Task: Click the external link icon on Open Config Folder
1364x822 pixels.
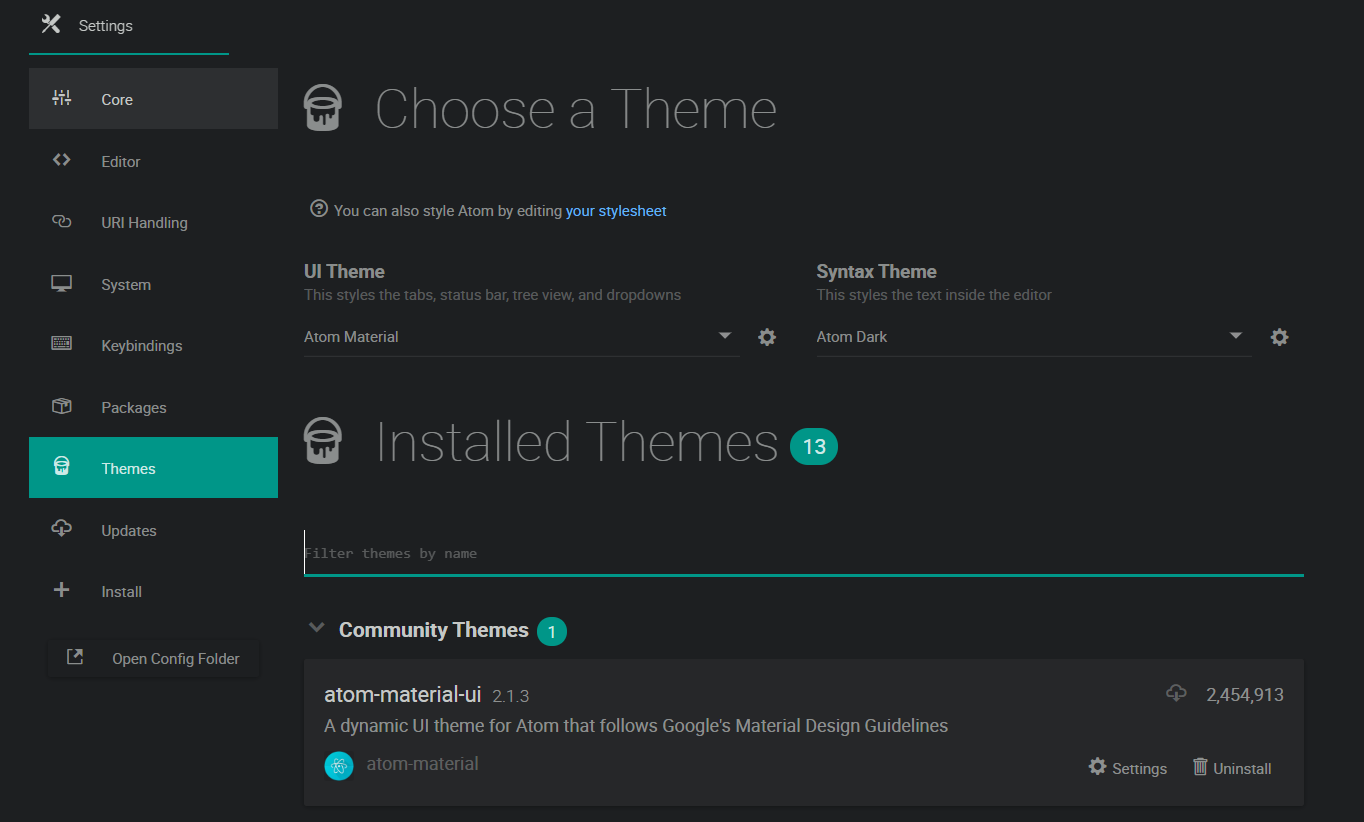Action: click(x=75, y=657)
